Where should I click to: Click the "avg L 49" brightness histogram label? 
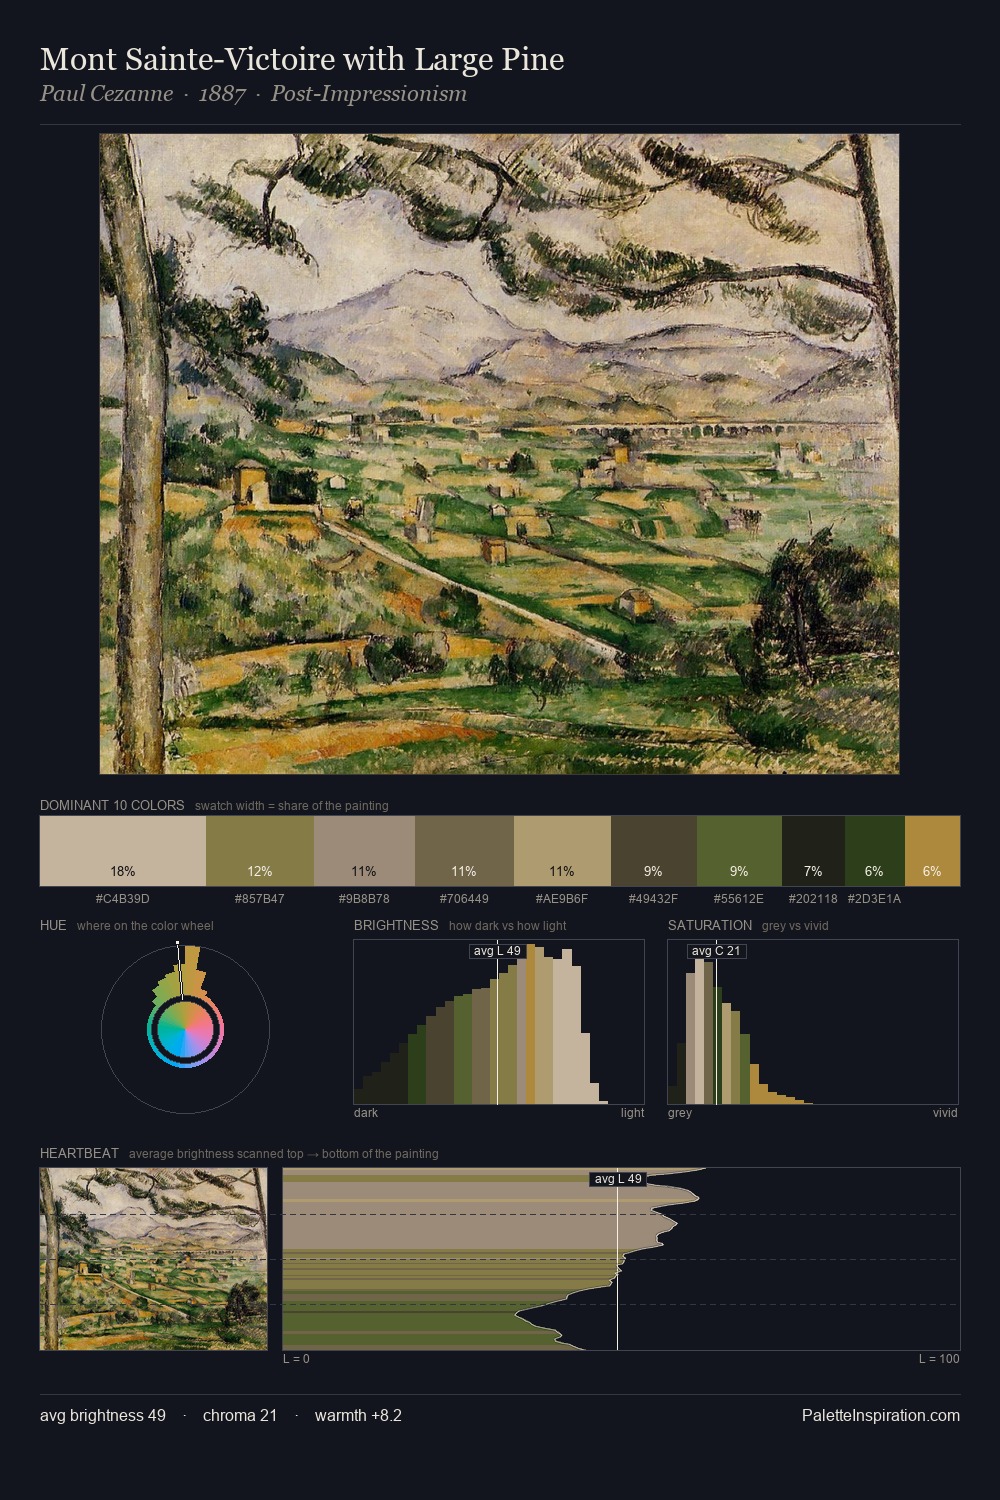coord(497,951)
